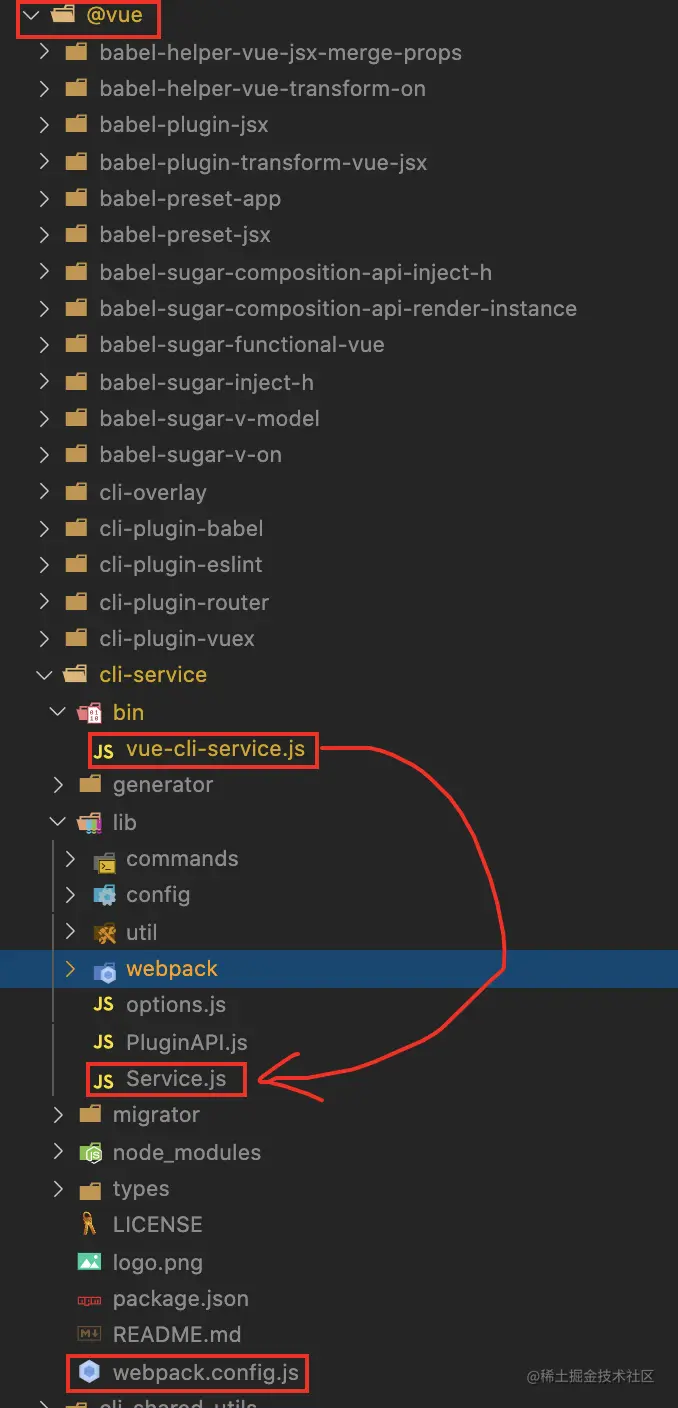Collapse the @vue folder chevron
The height and width of the screenshot is (1408, 678).
point(31,16)
